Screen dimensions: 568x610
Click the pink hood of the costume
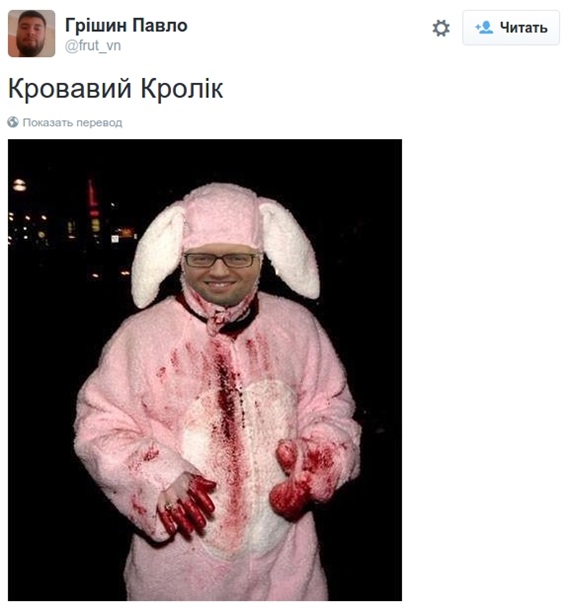click(221, 216)
